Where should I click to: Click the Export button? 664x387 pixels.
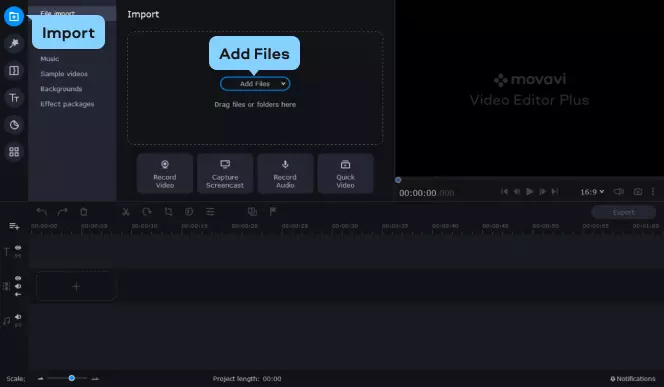click(623, 213)
